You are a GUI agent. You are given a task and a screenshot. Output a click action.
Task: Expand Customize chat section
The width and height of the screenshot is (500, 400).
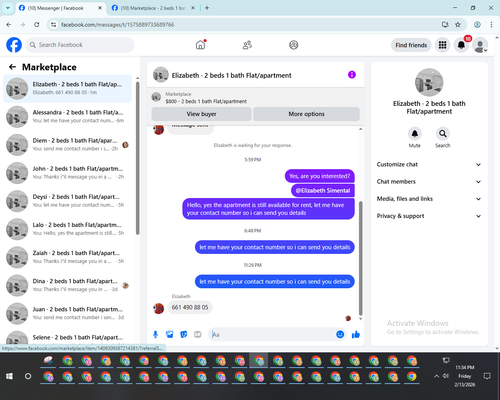pyautogui.click(x=429, y=164)
